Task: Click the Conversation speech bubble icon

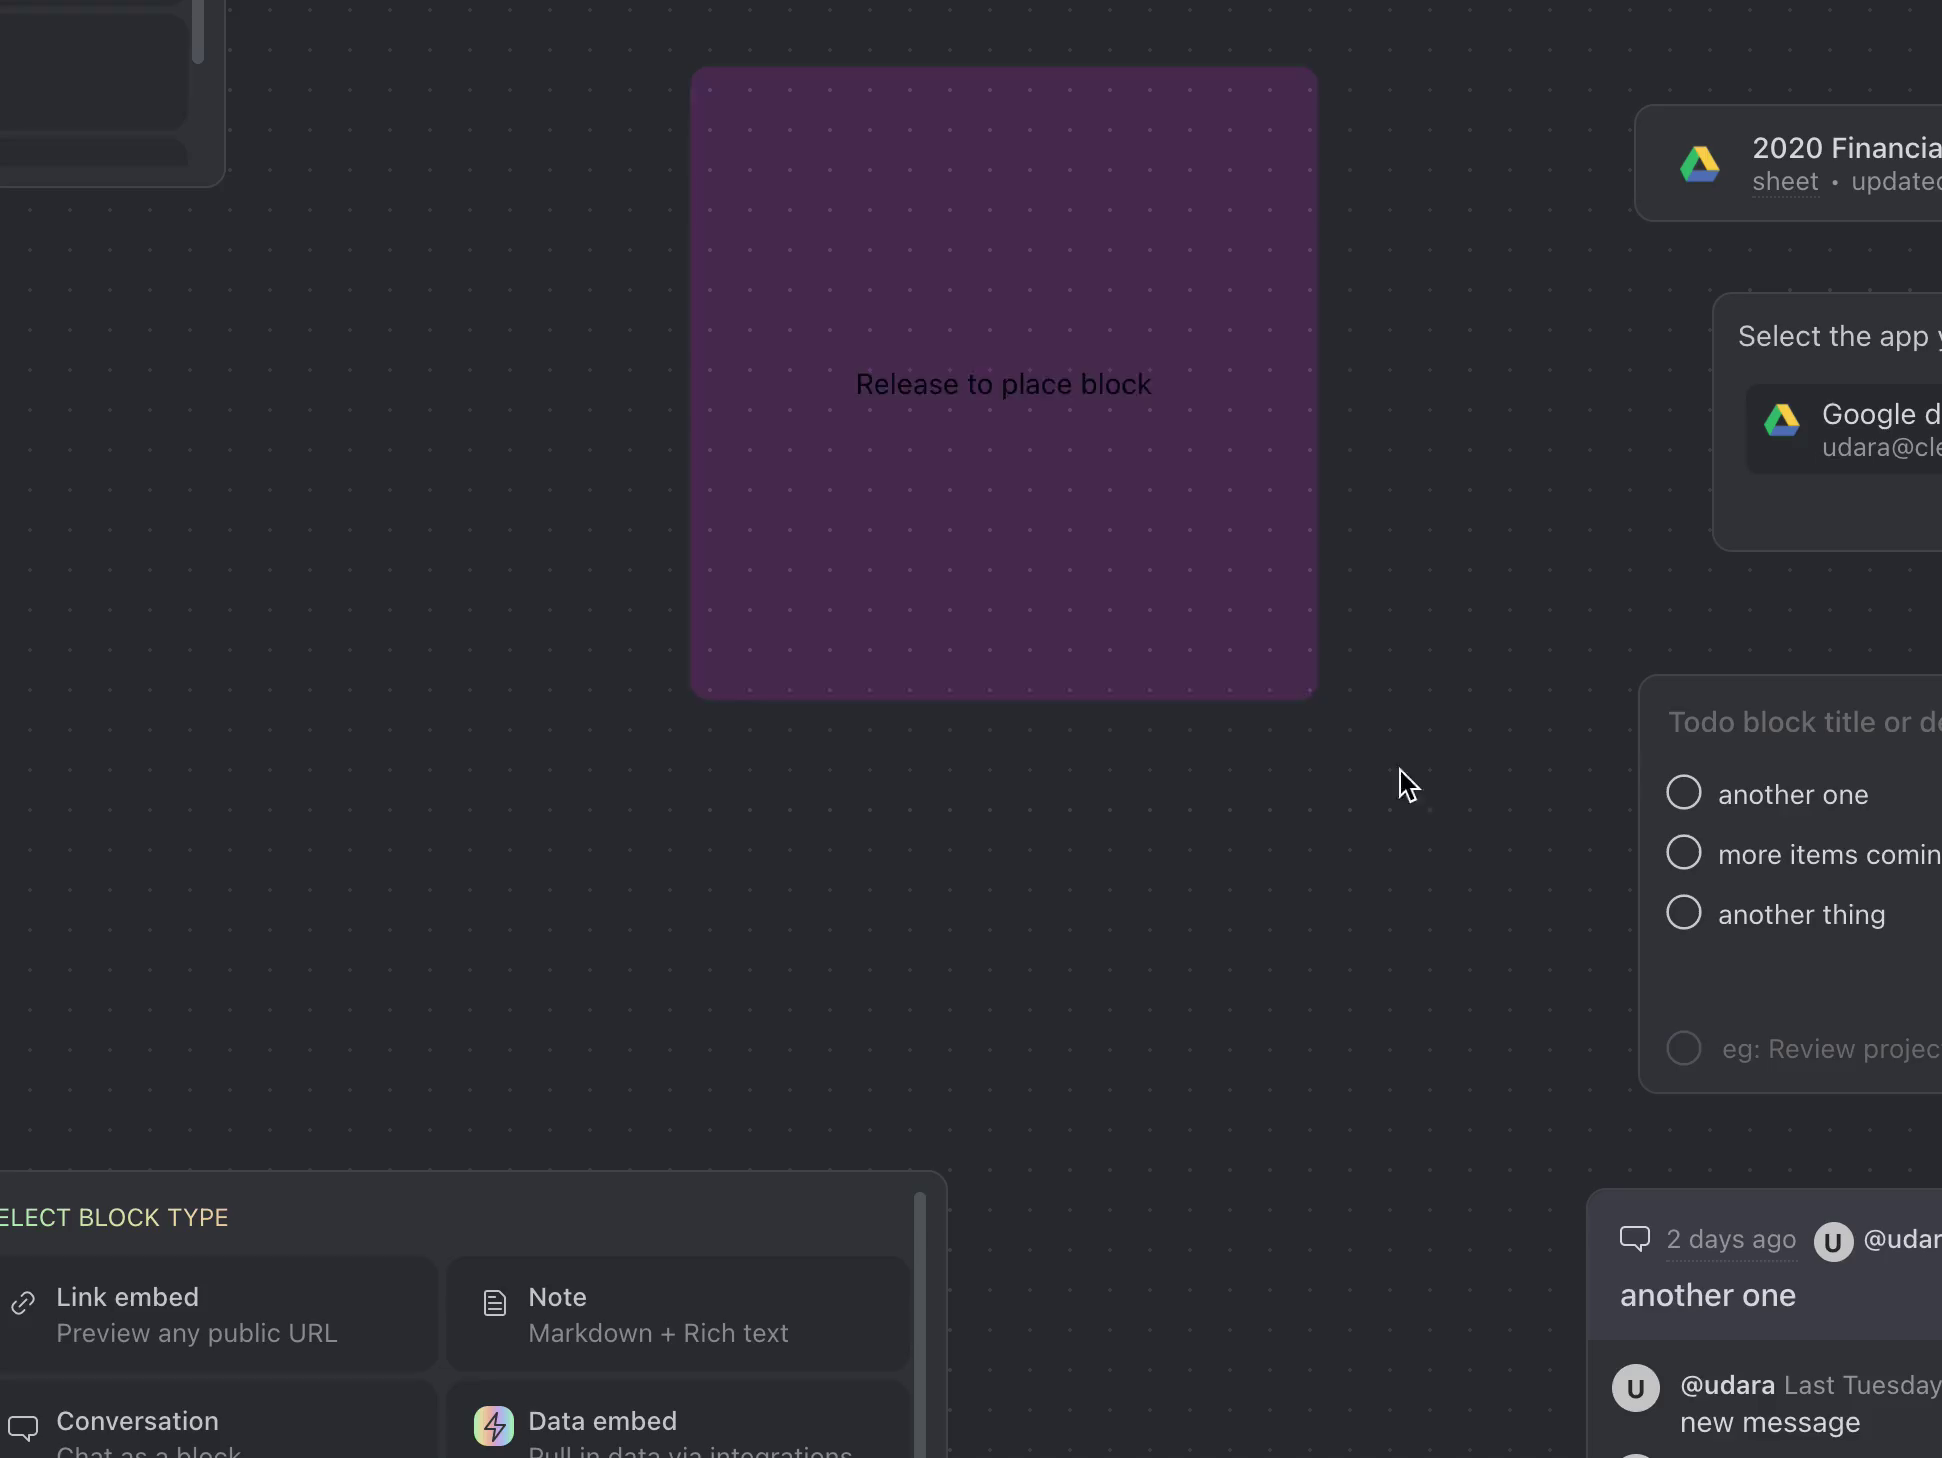Action: (23, 1428)
